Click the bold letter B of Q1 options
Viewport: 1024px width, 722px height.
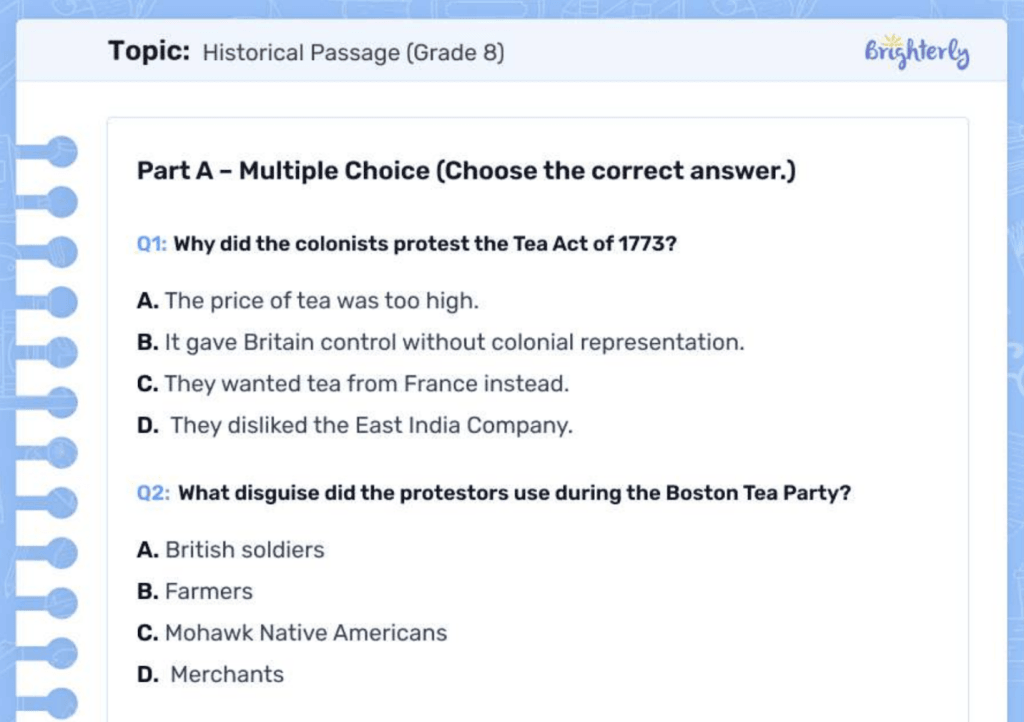click(146, 342)
